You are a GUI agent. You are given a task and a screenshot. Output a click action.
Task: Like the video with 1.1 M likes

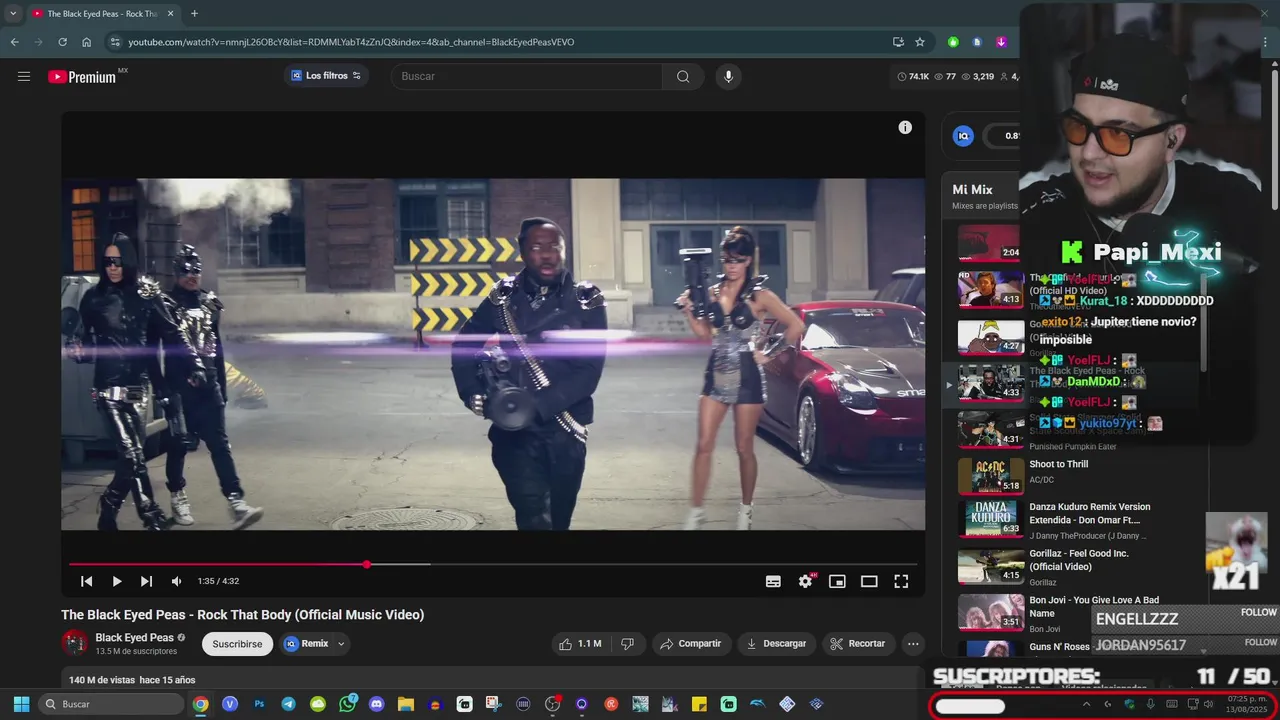click(x=580, y=644)
